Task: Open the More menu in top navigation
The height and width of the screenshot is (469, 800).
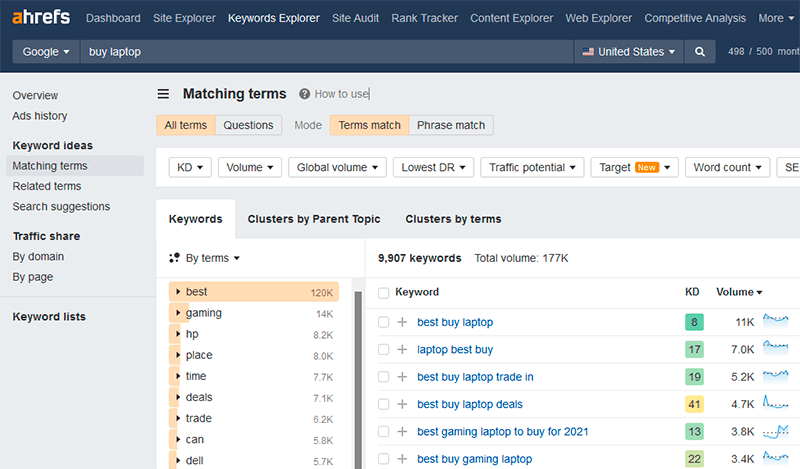Action: coord(776,18)
